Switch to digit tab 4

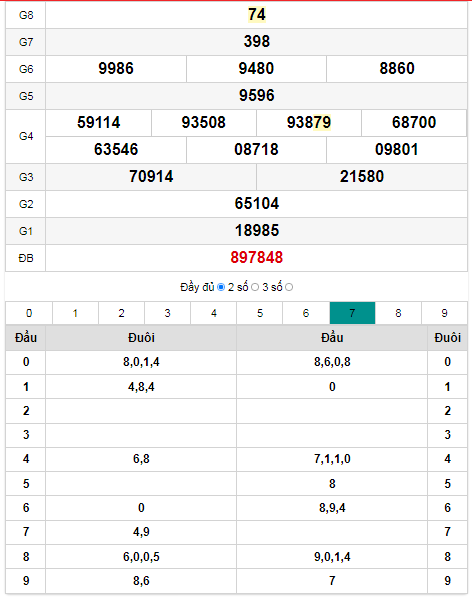click(214, 313)
